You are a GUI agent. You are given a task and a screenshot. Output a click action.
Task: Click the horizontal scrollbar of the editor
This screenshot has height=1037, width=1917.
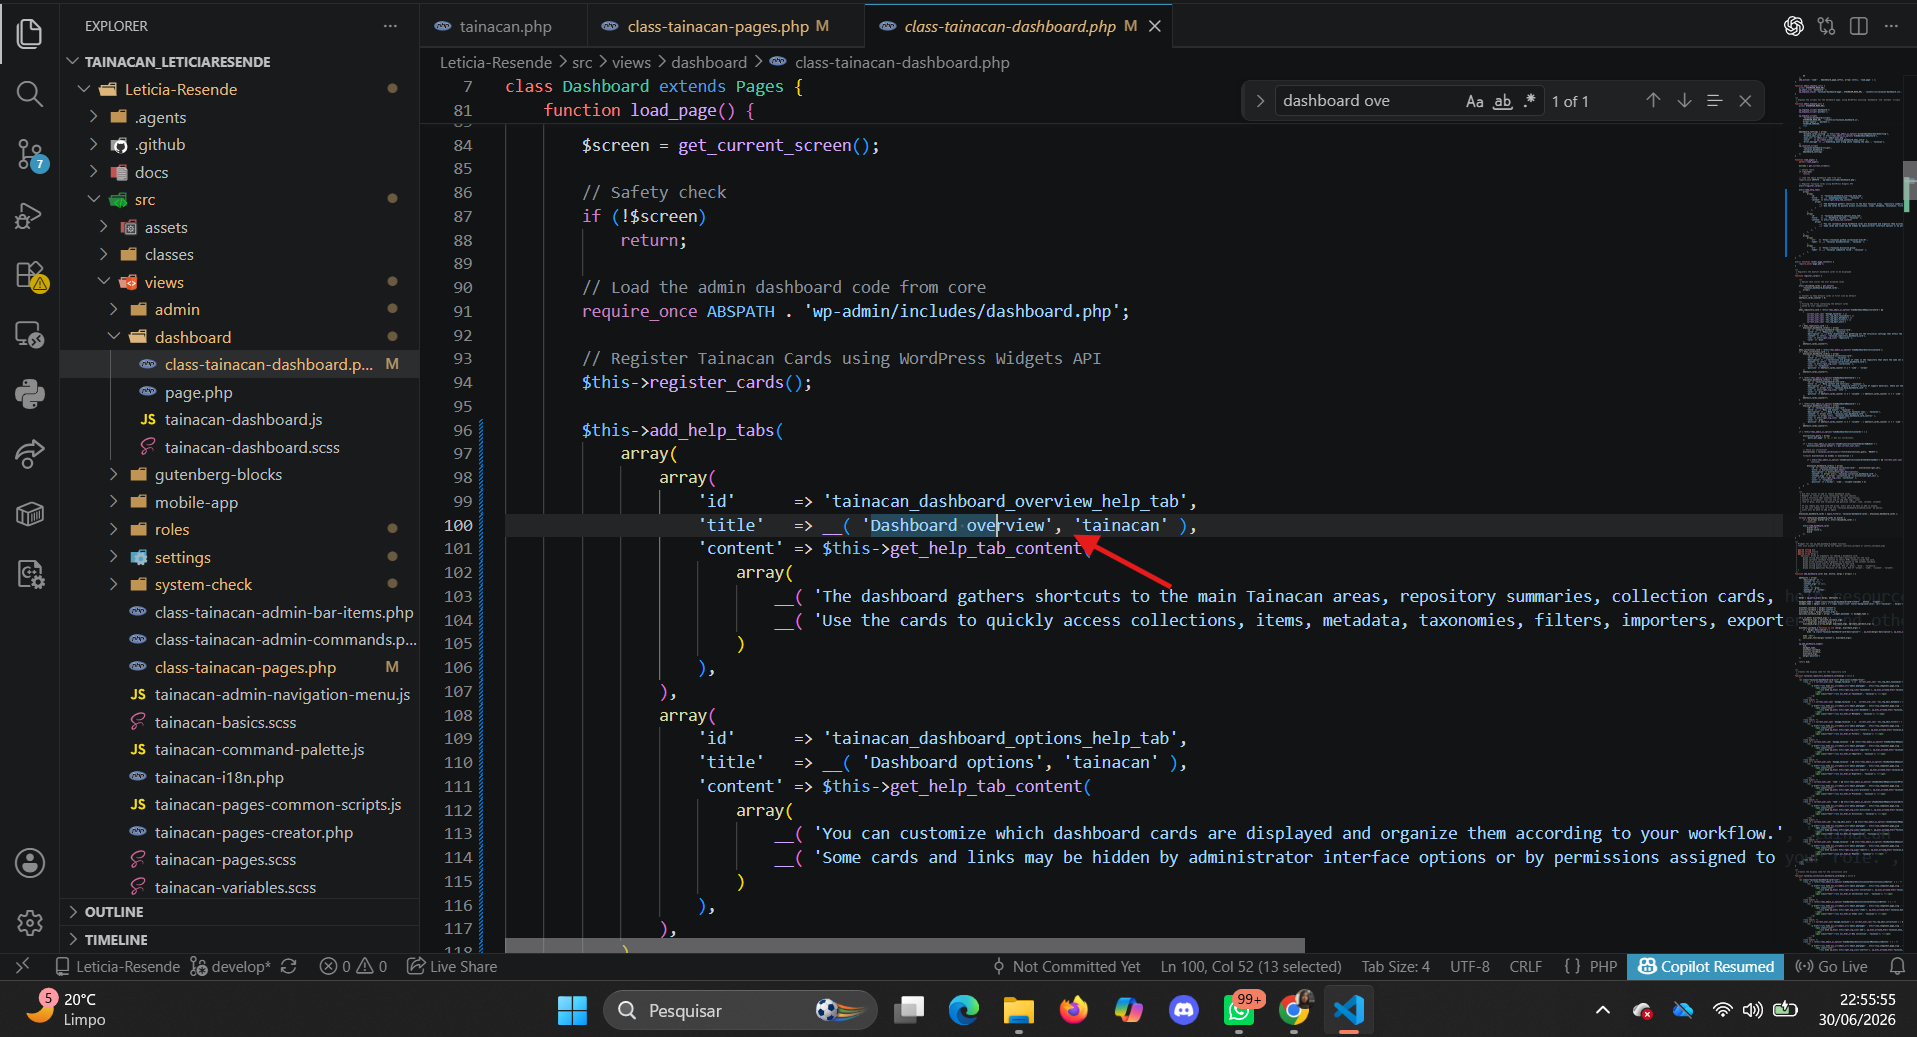pos(904,945)
